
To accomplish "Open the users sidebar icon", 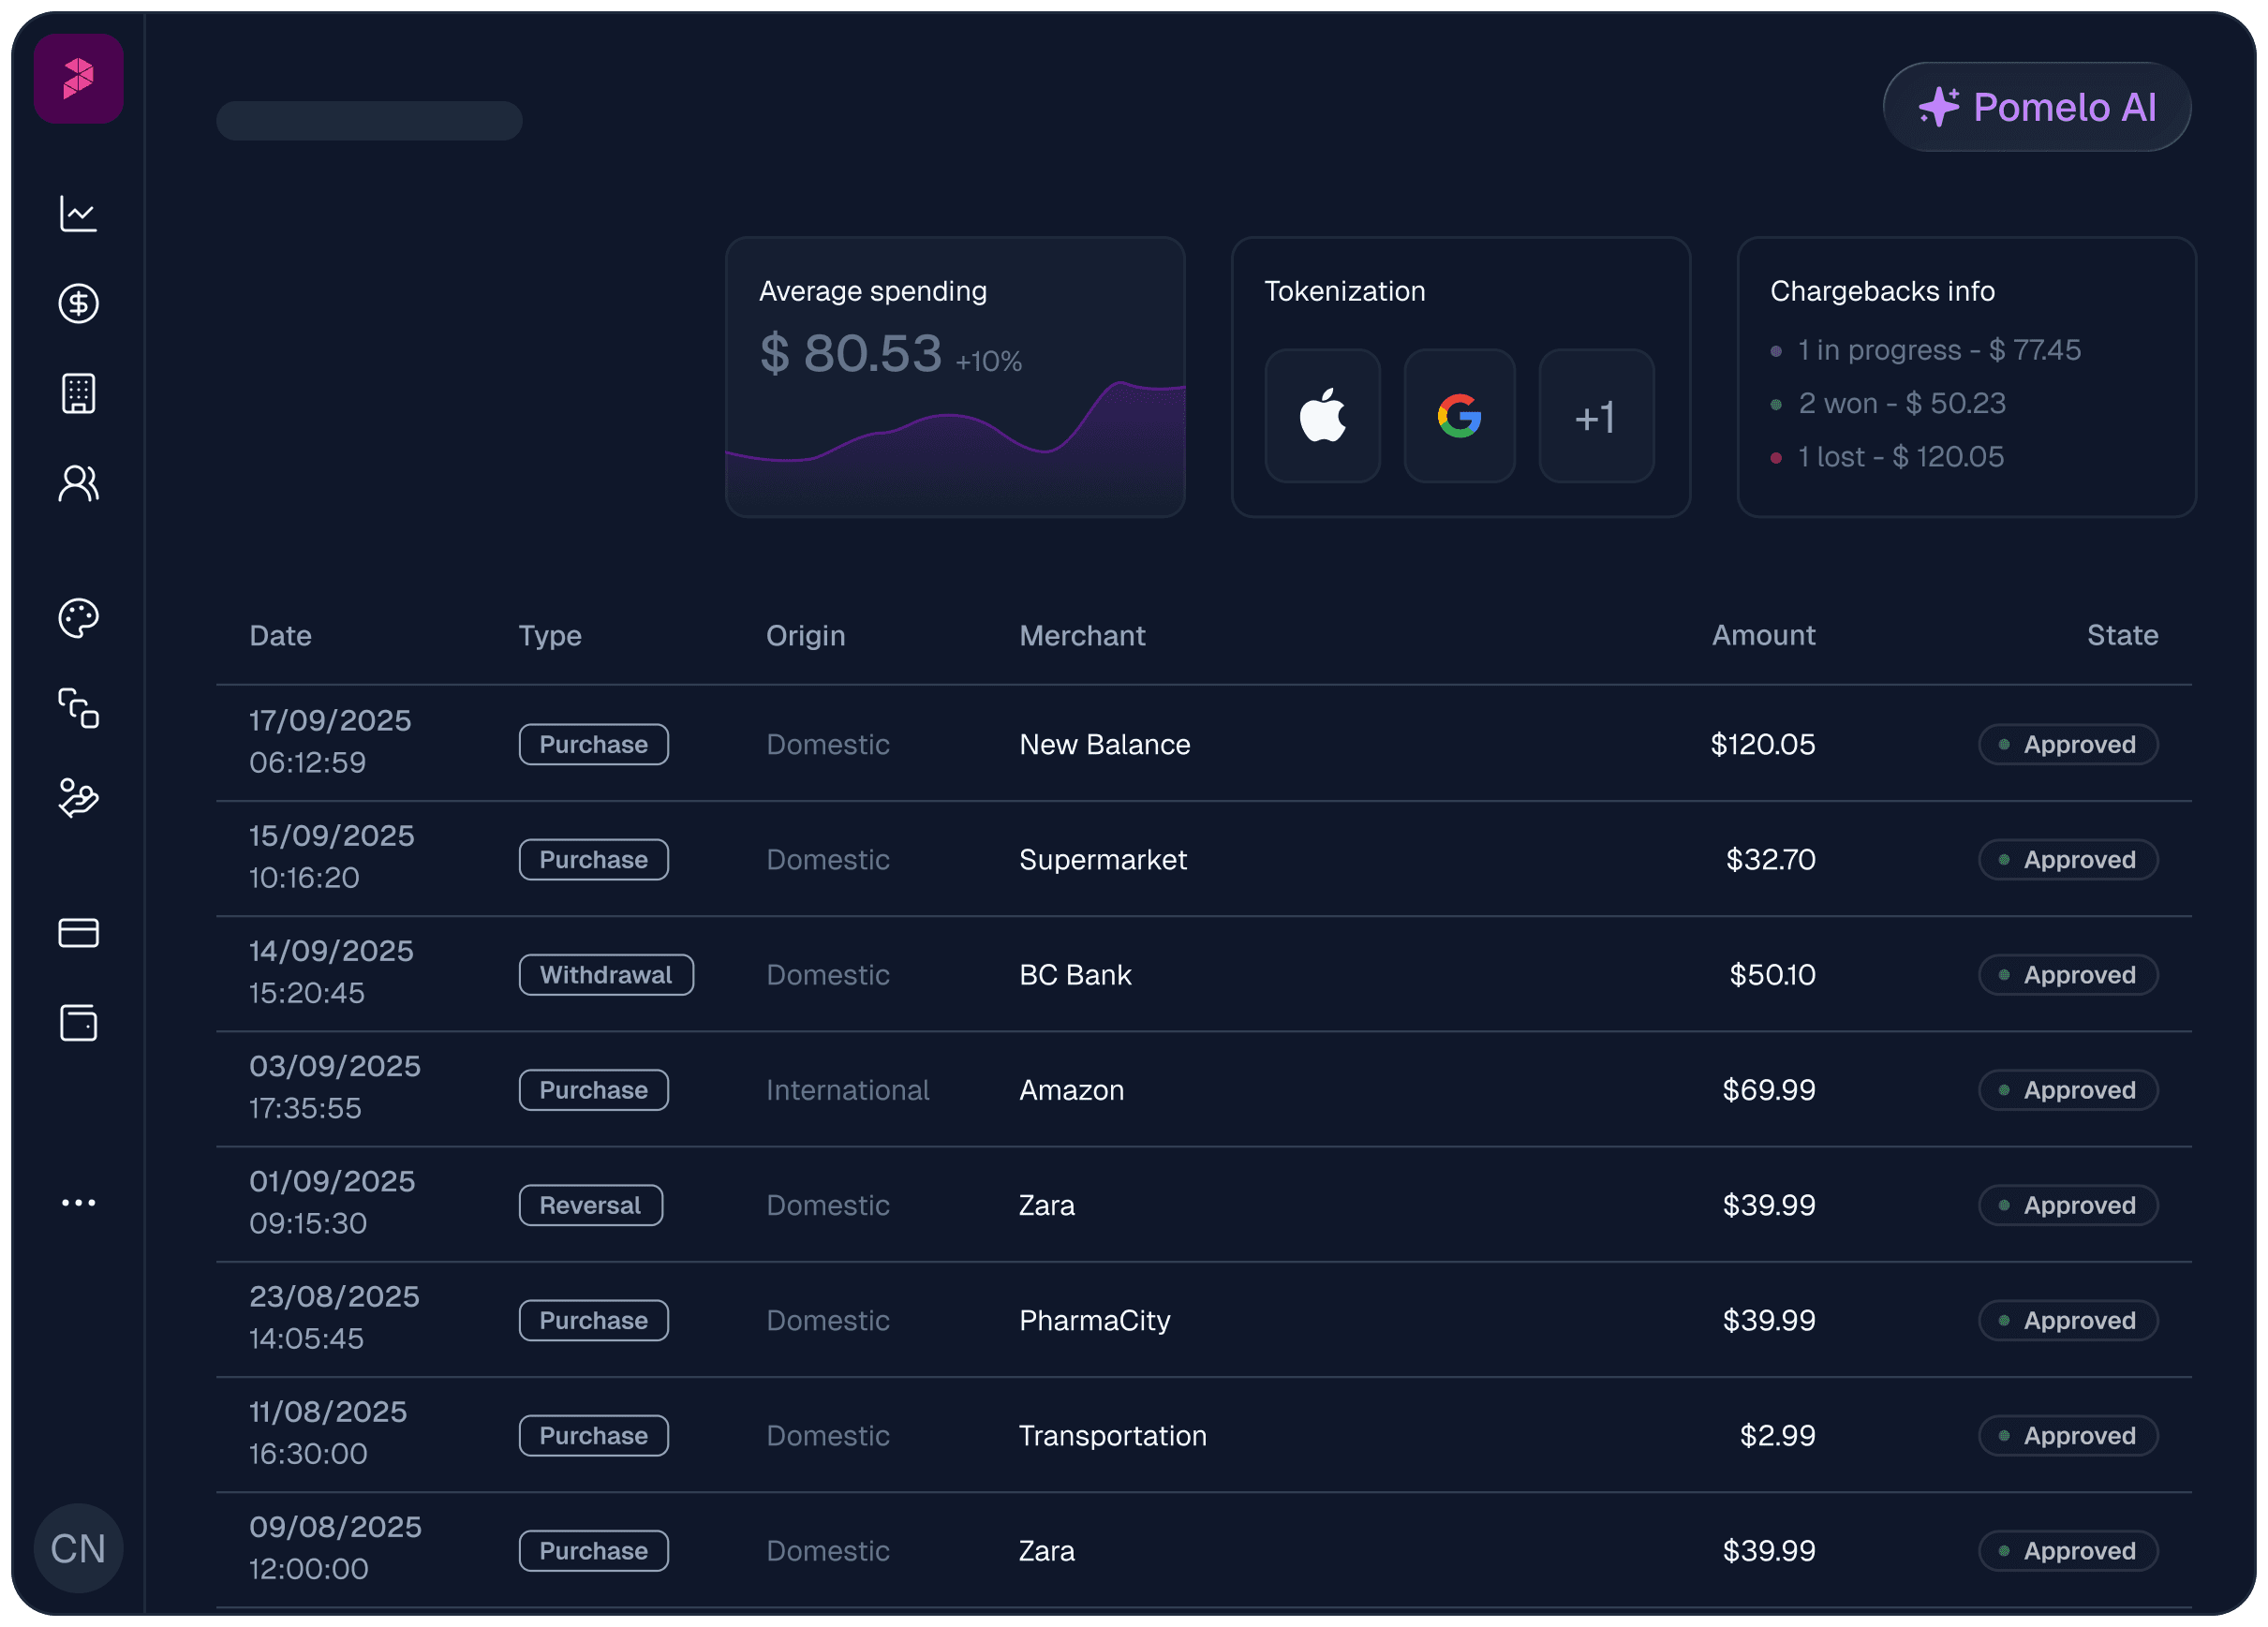I will pyautogui.click(x=78, y=483).
